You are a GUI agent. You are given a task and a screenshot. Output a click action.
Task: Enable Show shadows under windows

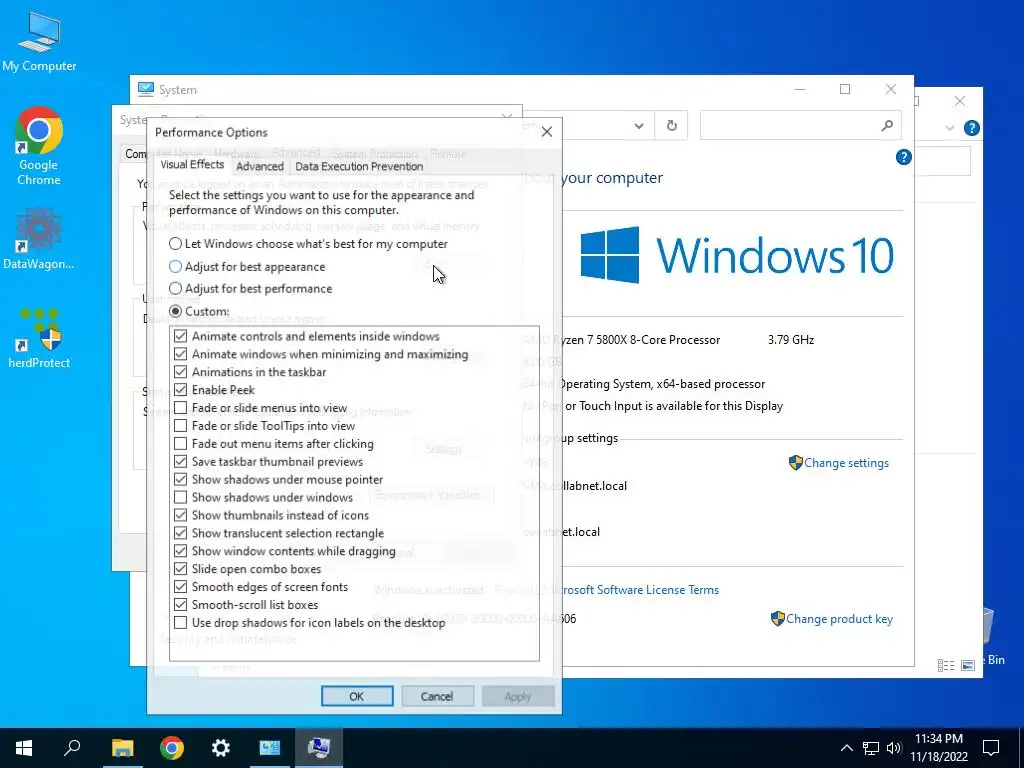pyautogui.click(x=181, y=497)
